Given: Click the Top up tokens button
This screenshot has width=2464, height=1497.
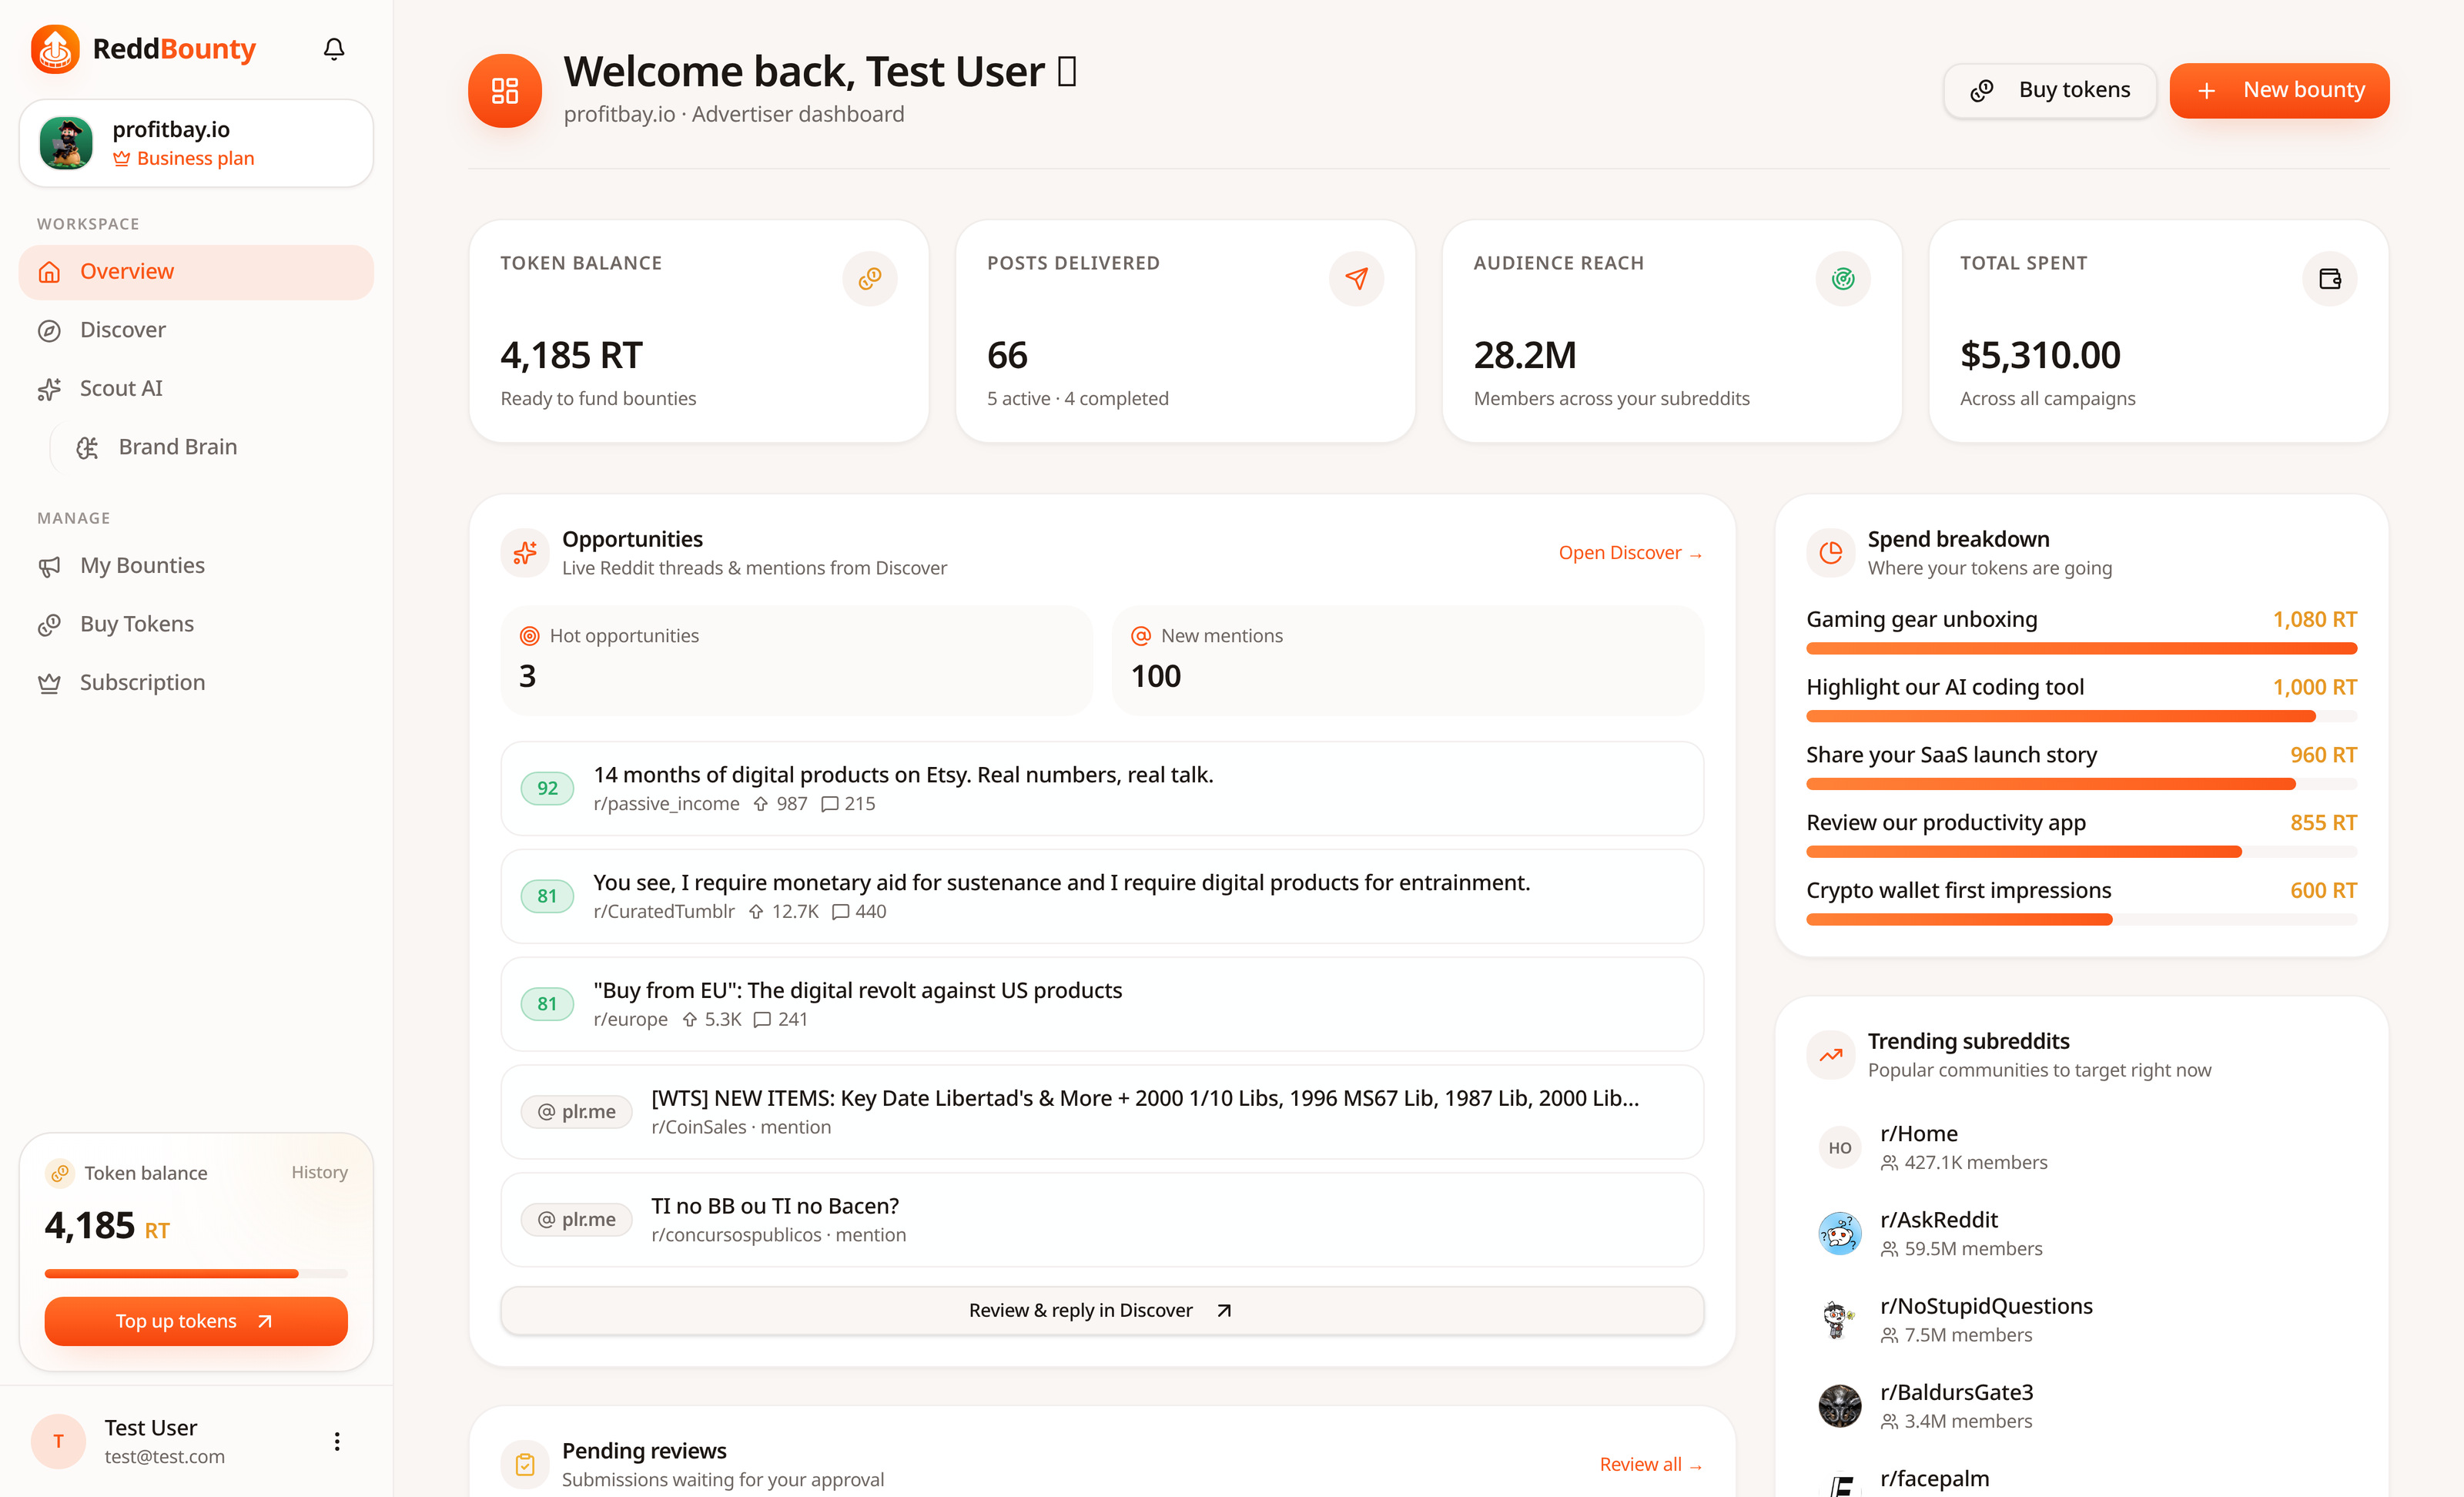Looking at the screenshot, I should [x=196, y=1322].
